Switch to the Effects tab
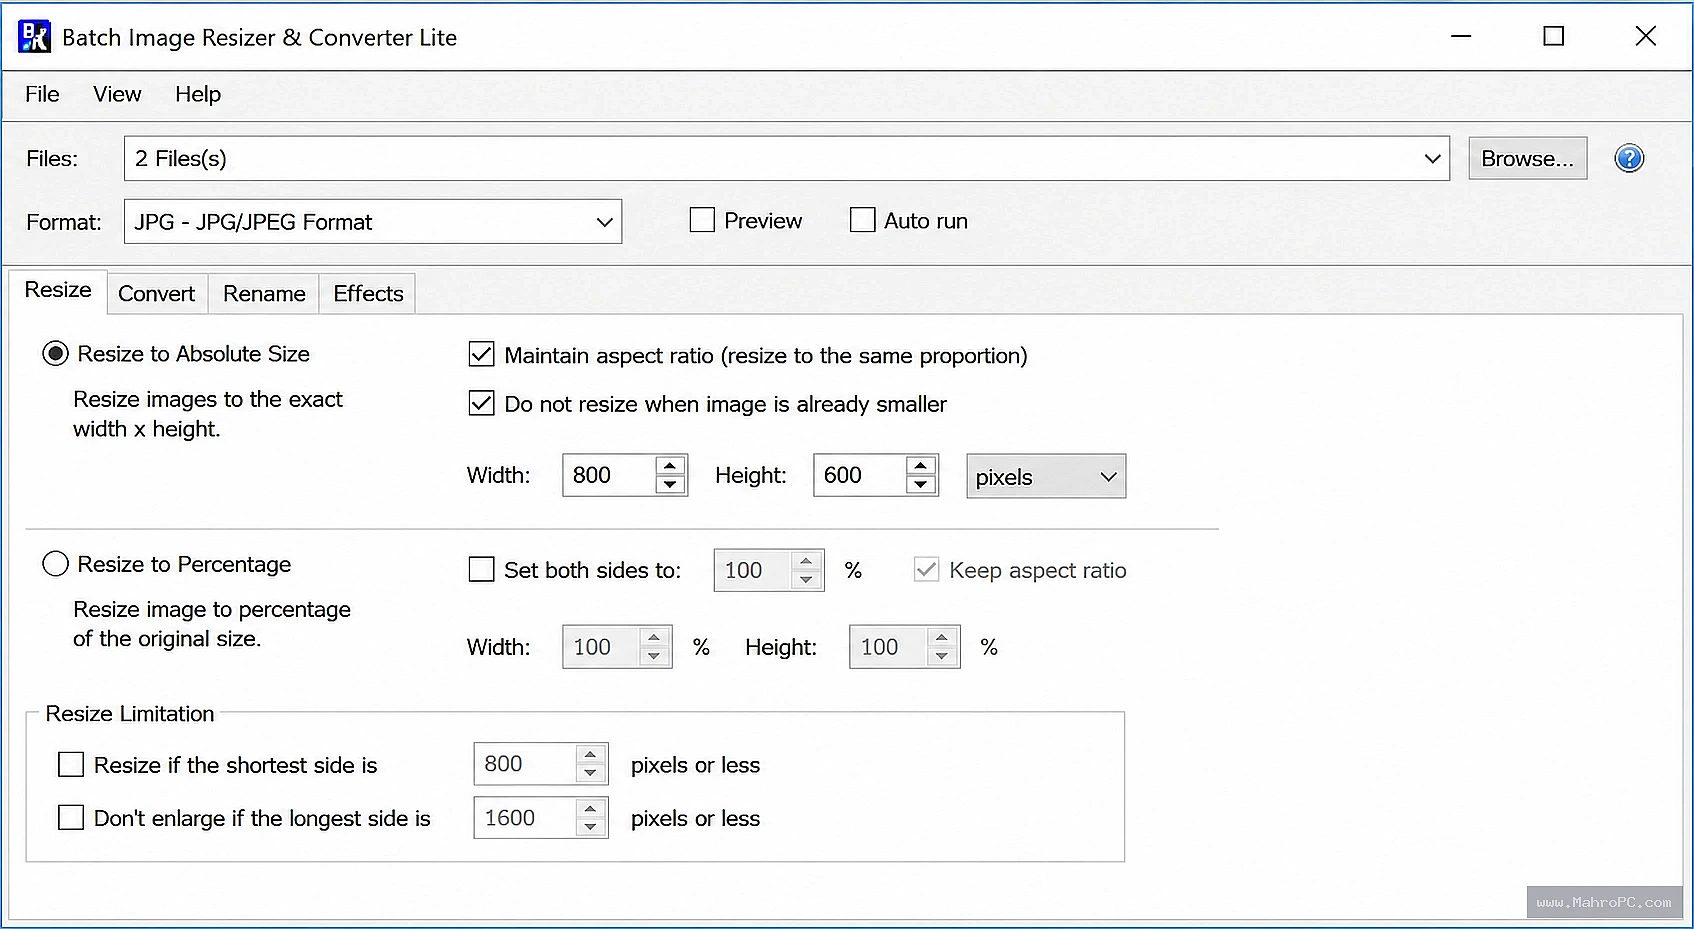This screenshot has width=1694, height=929. 368,294
